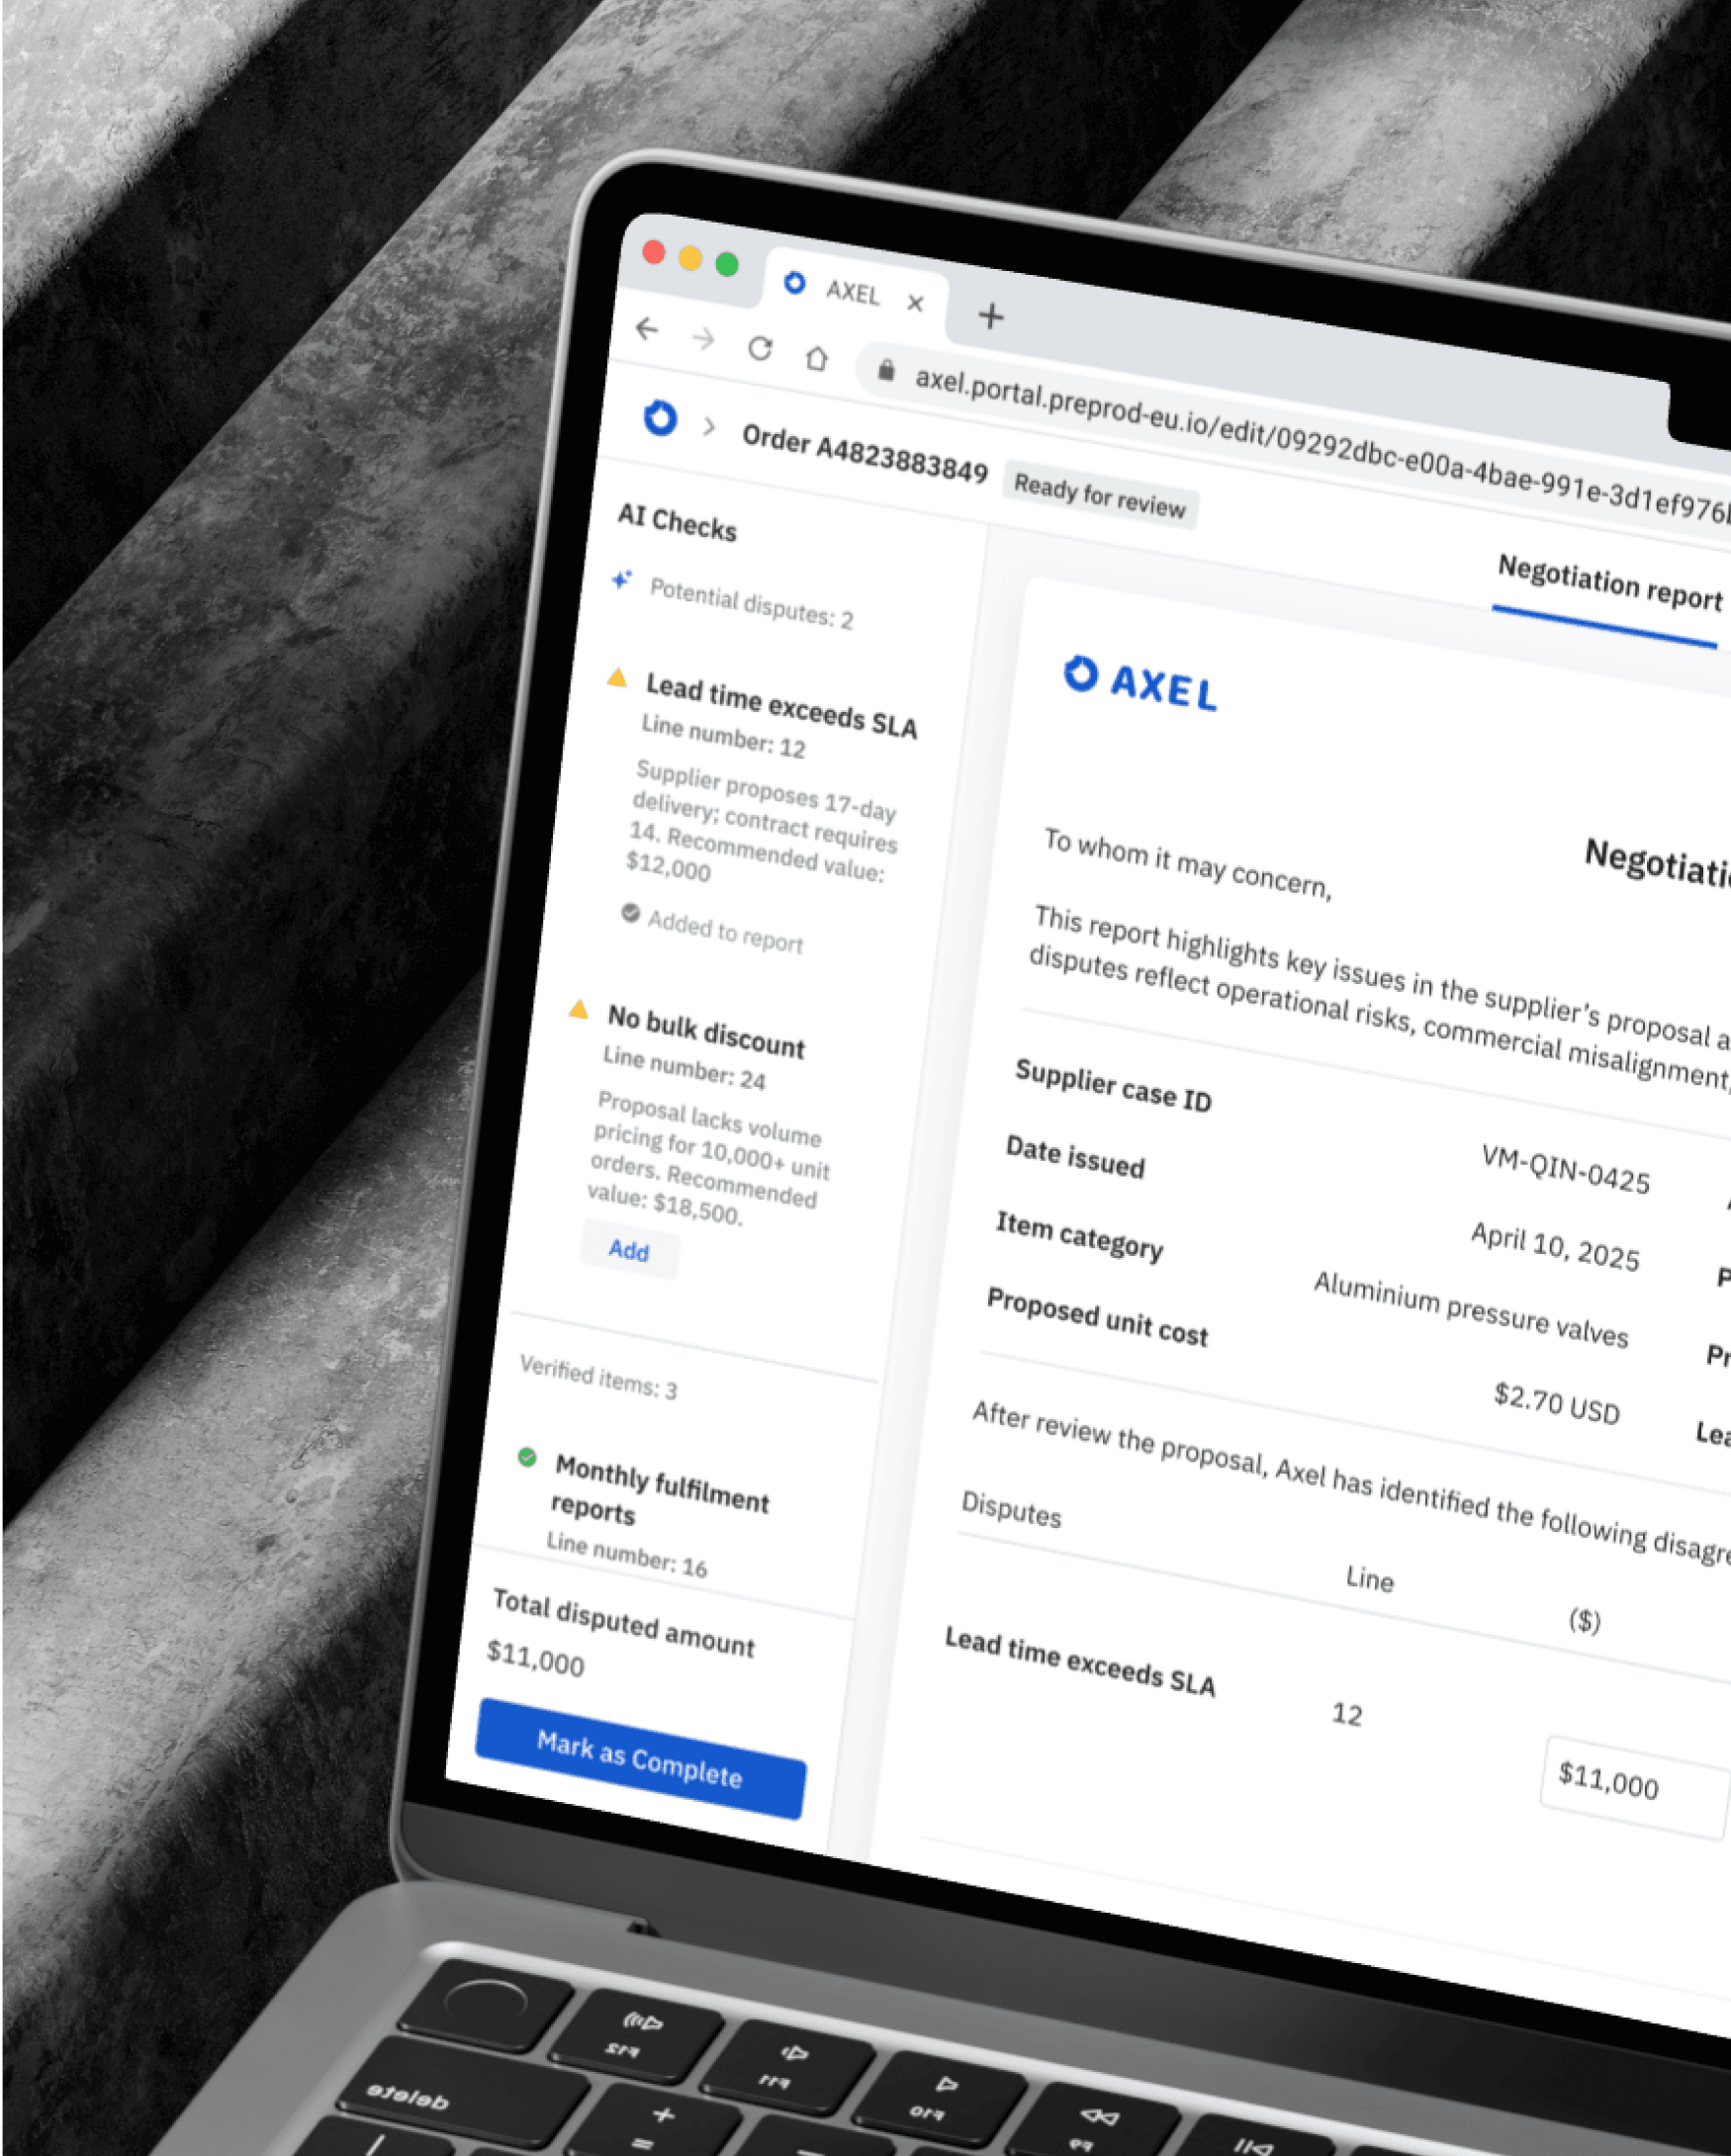Select the April 10, 2025 date value
The height and width of the screenshot is (2156, 1731).
coord(1555,1246)
